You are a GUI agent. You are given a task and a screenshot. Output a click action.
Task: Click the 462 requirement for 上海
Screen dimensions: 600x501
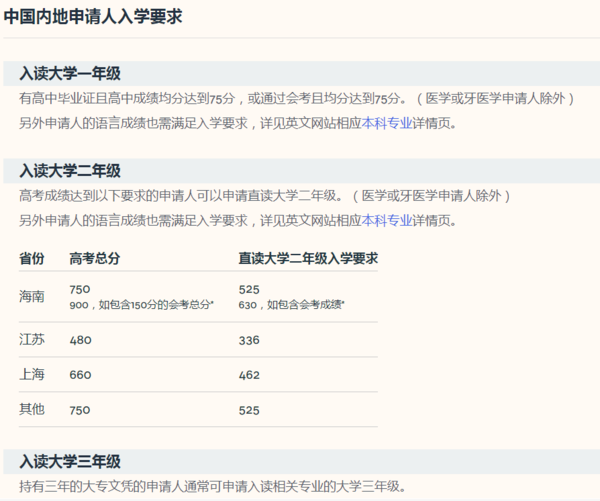249,375
